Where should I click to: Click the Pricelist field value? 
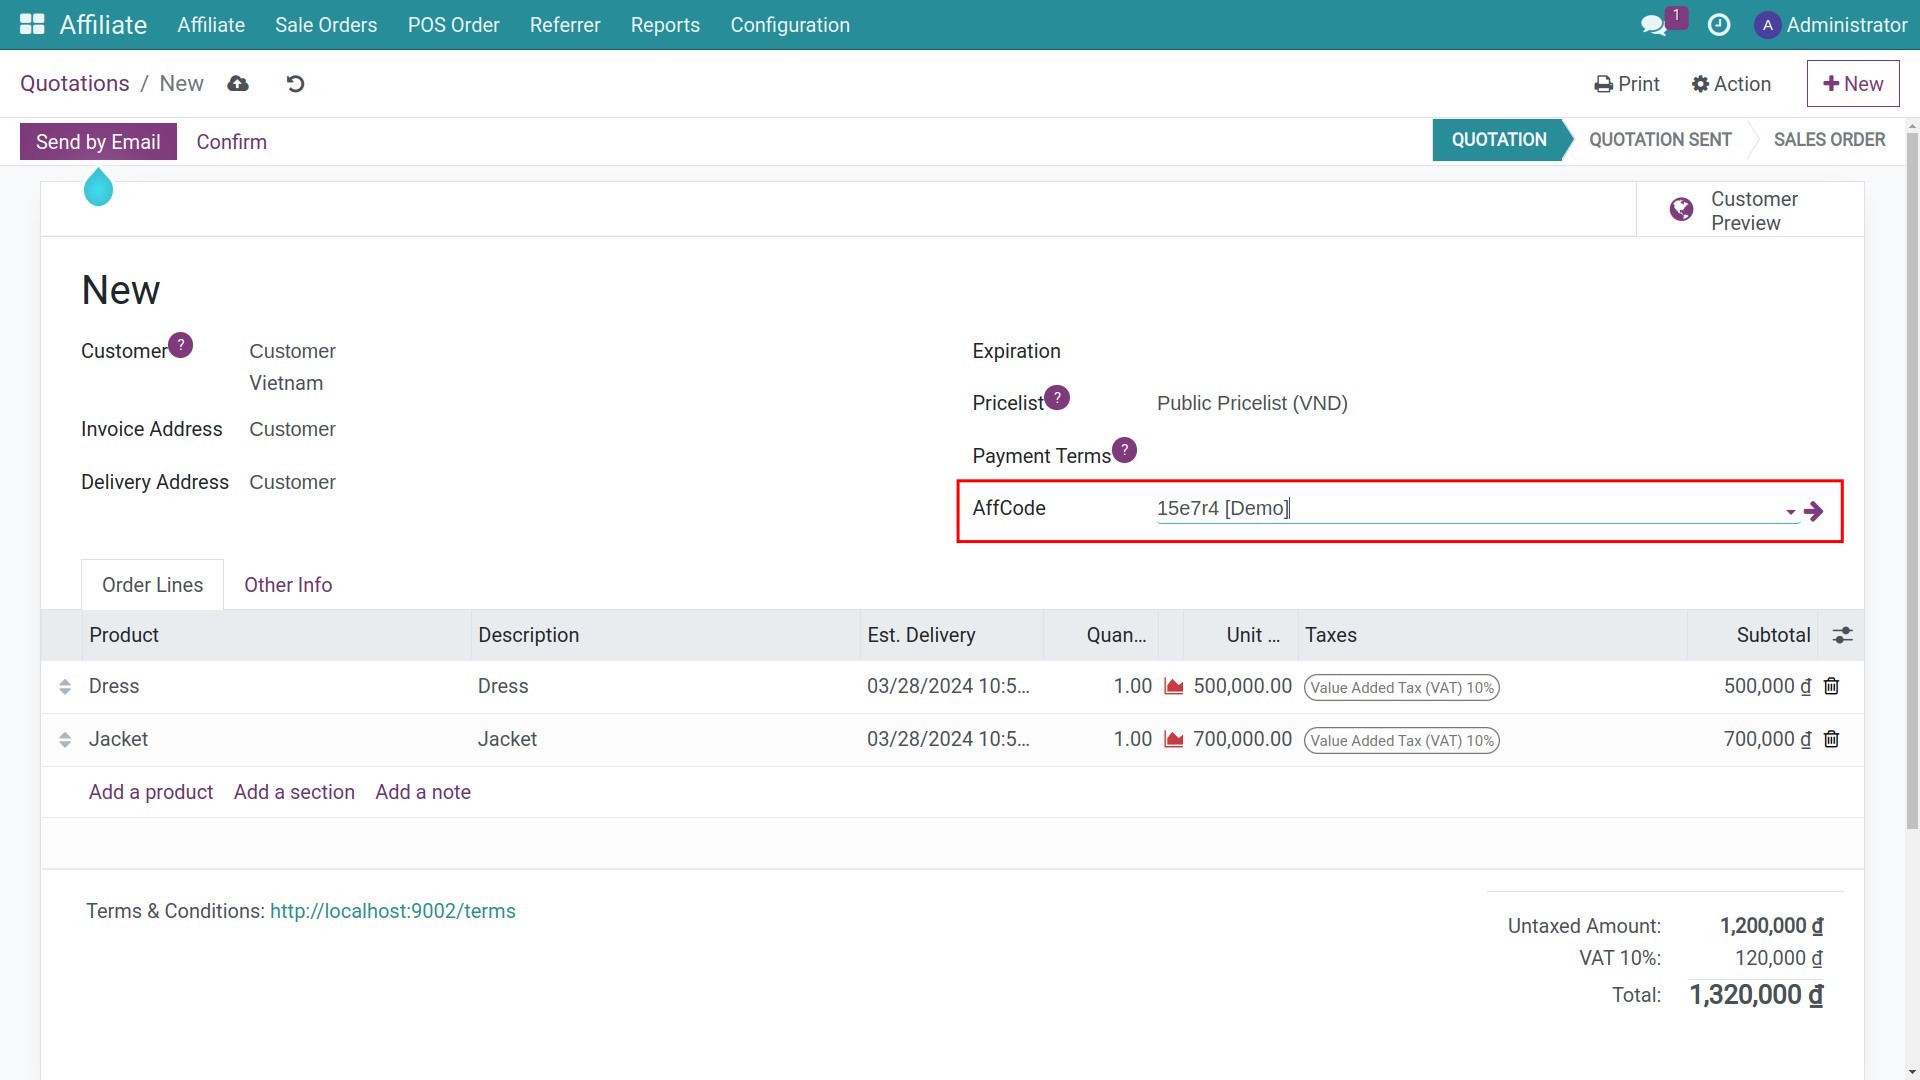tap(1252, 403)
